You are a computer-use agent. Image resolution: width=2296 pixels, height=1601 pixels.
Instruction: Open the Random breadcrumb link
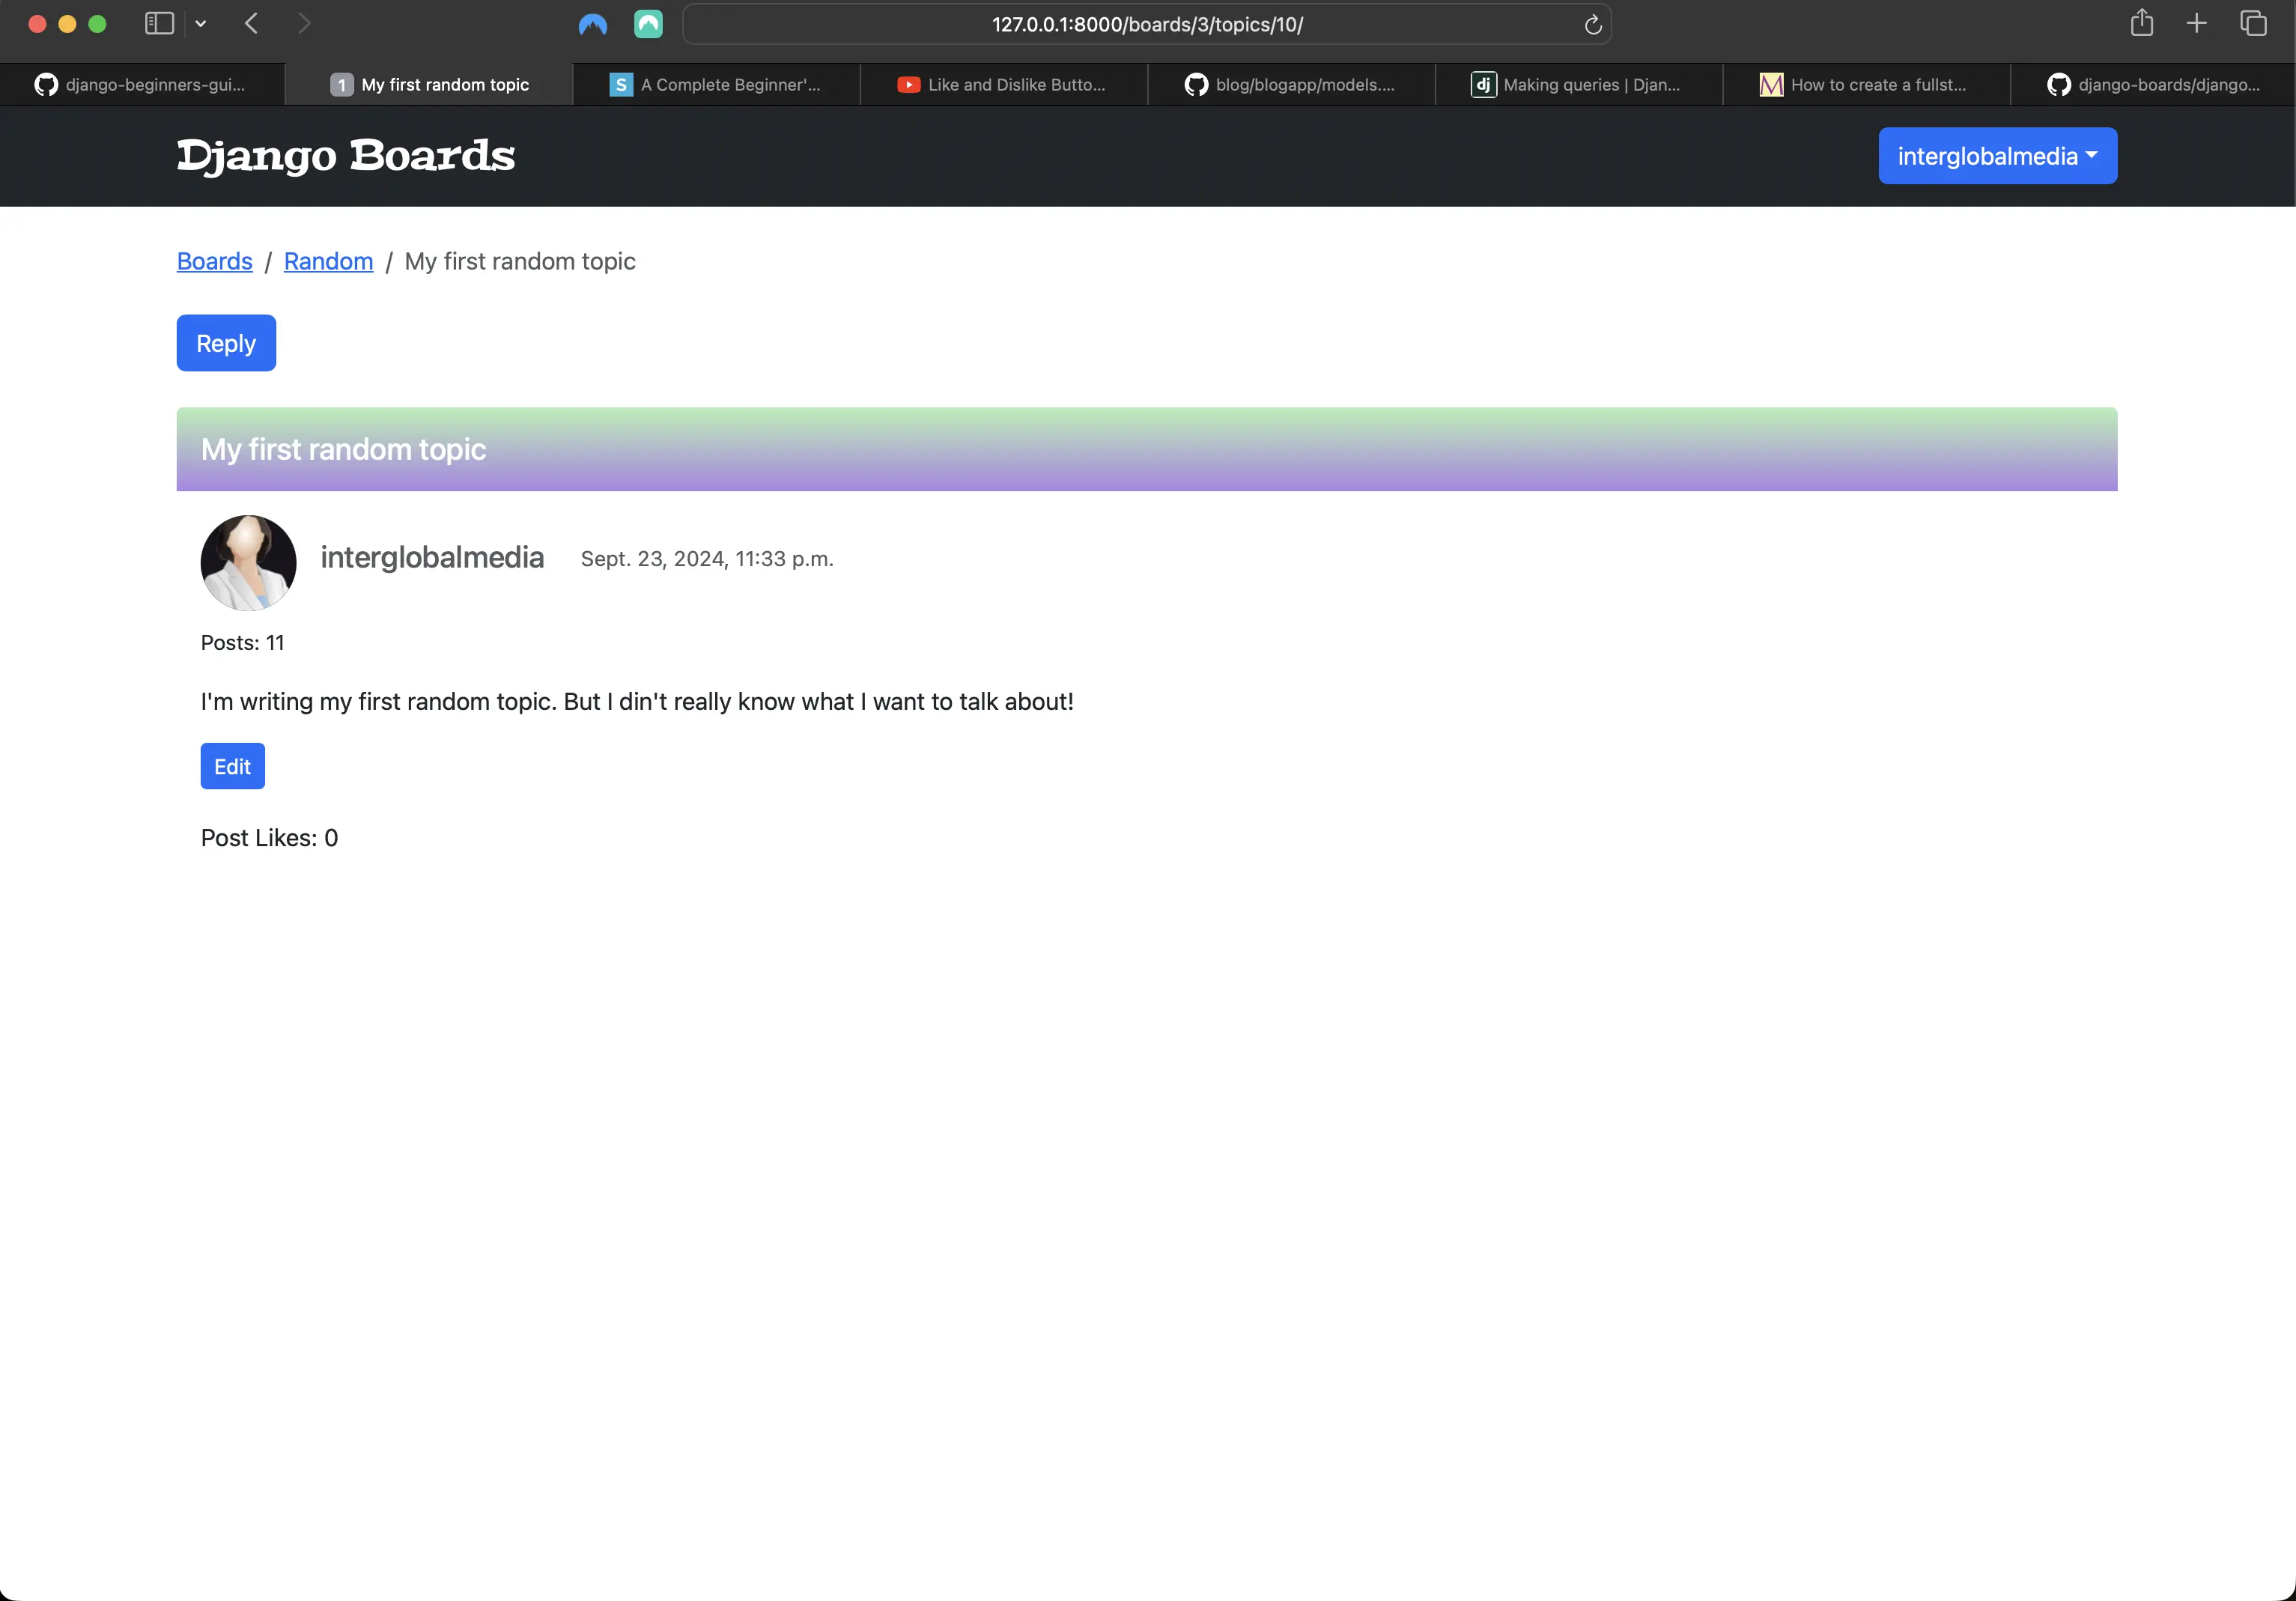pos(328,262)
